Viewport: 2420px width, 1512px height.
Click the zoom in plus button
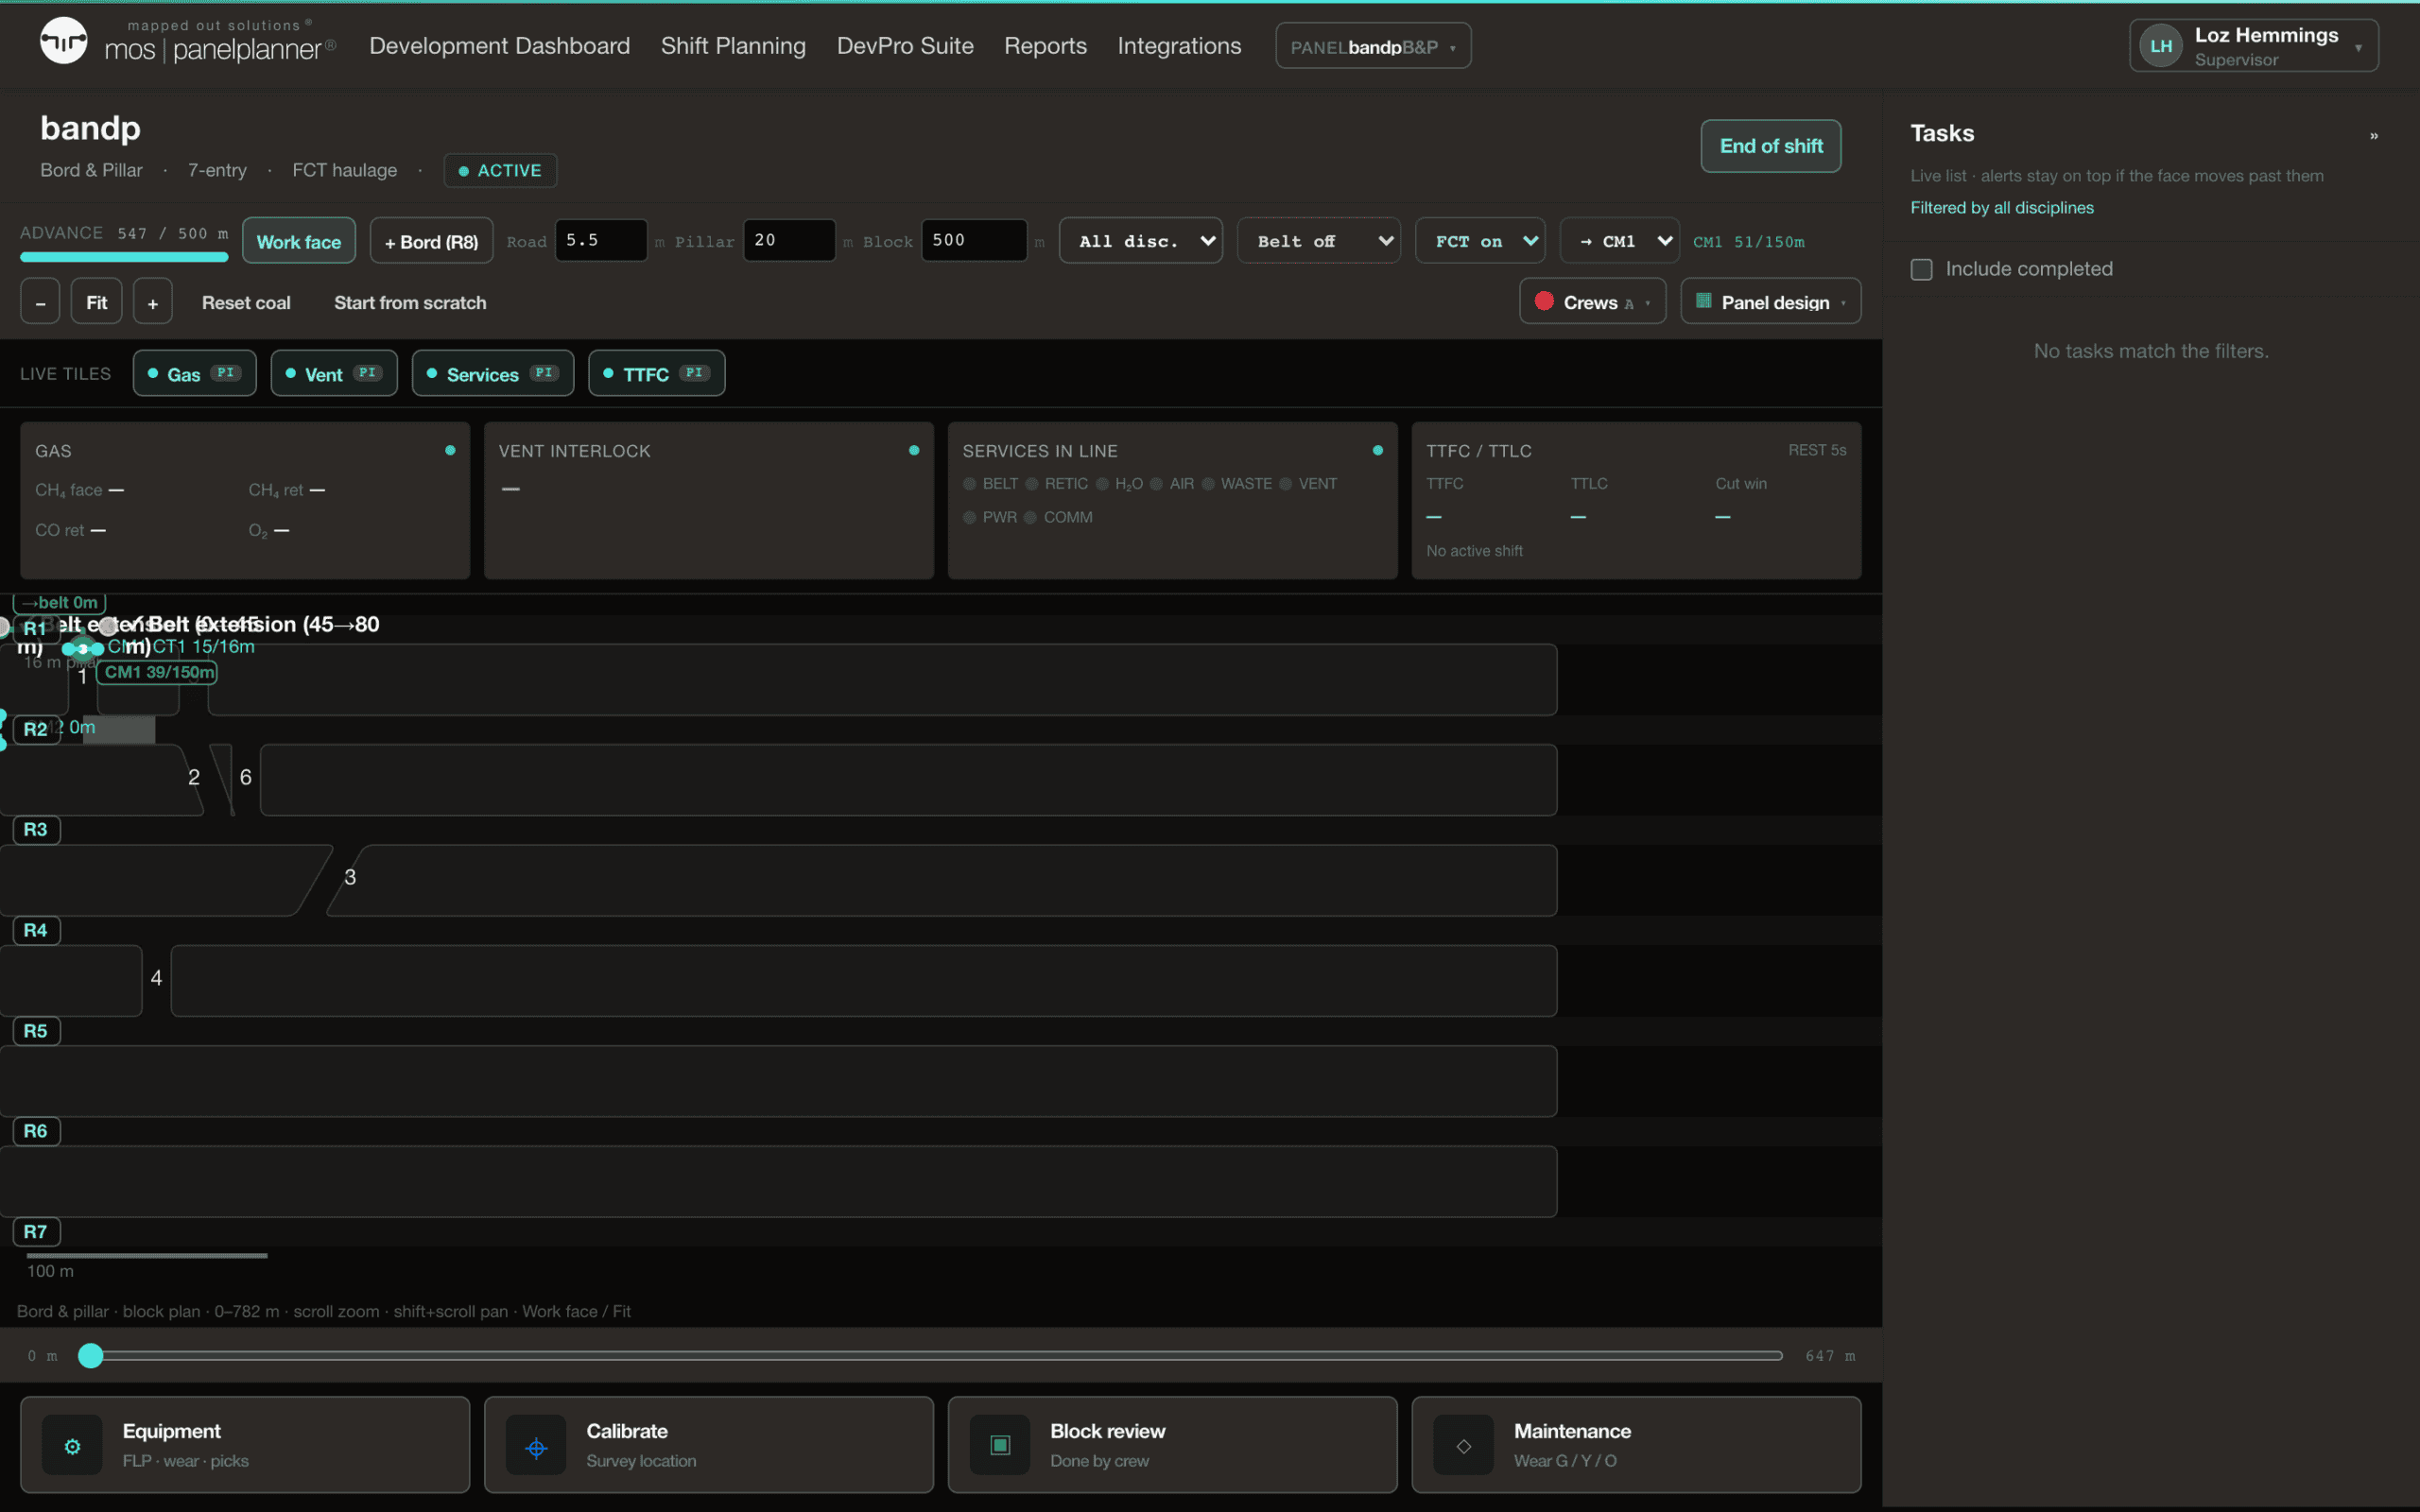point(152,302)
